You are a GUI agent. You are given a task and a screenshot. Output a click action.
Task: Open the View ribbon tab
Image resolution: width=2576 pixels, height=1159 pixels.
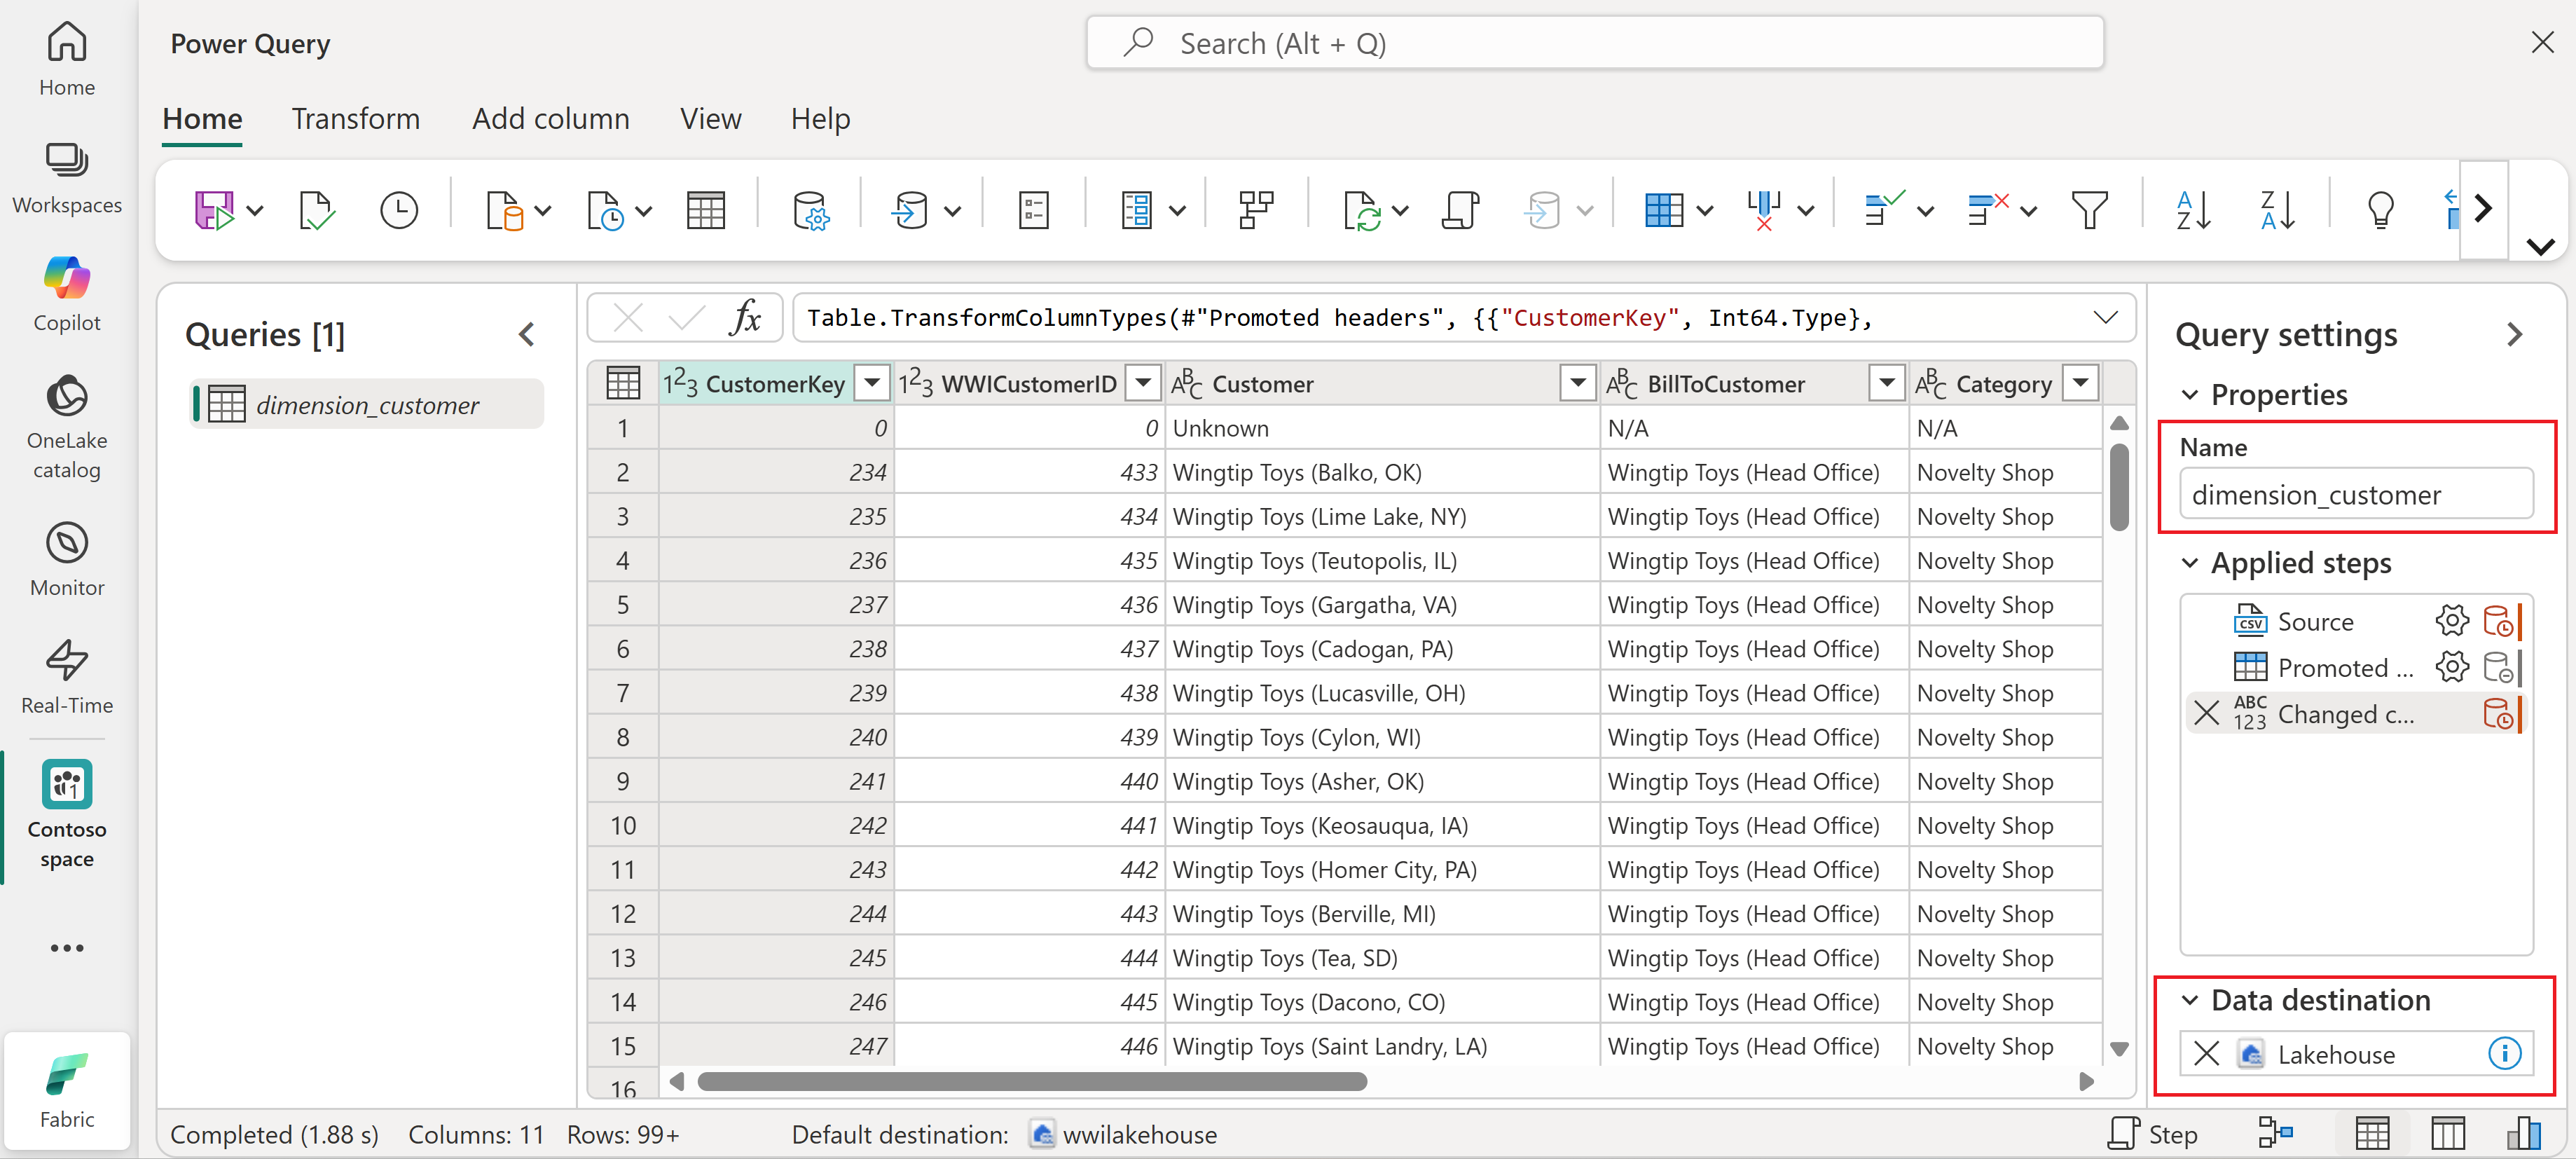pyautogui.click(x=710, y=118)
